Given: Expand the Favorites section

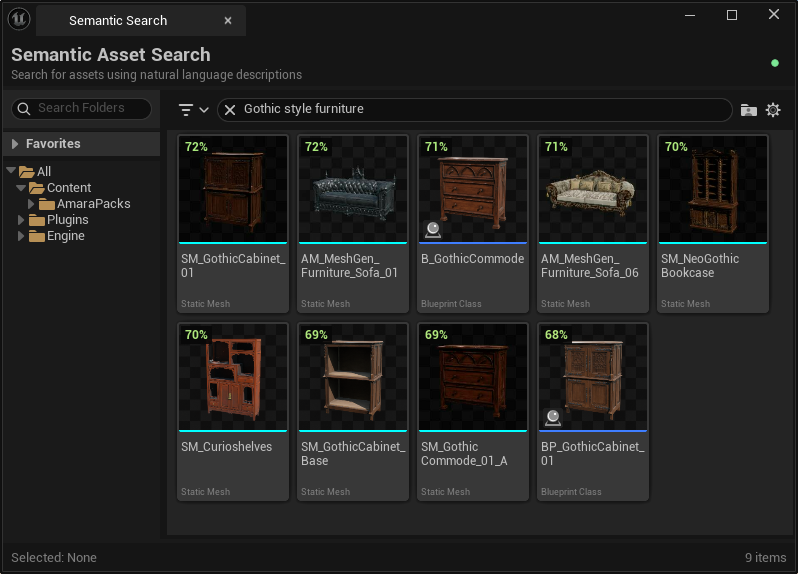Looking at the screenshot, I should click(x=15, y=144).
